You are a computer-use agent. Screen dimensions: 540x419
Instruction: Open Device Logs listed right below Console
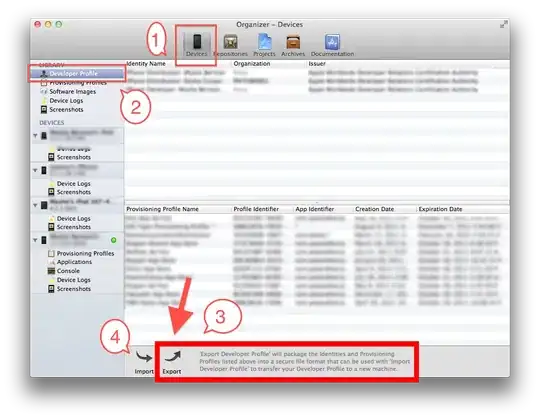[x=69, y=280]
